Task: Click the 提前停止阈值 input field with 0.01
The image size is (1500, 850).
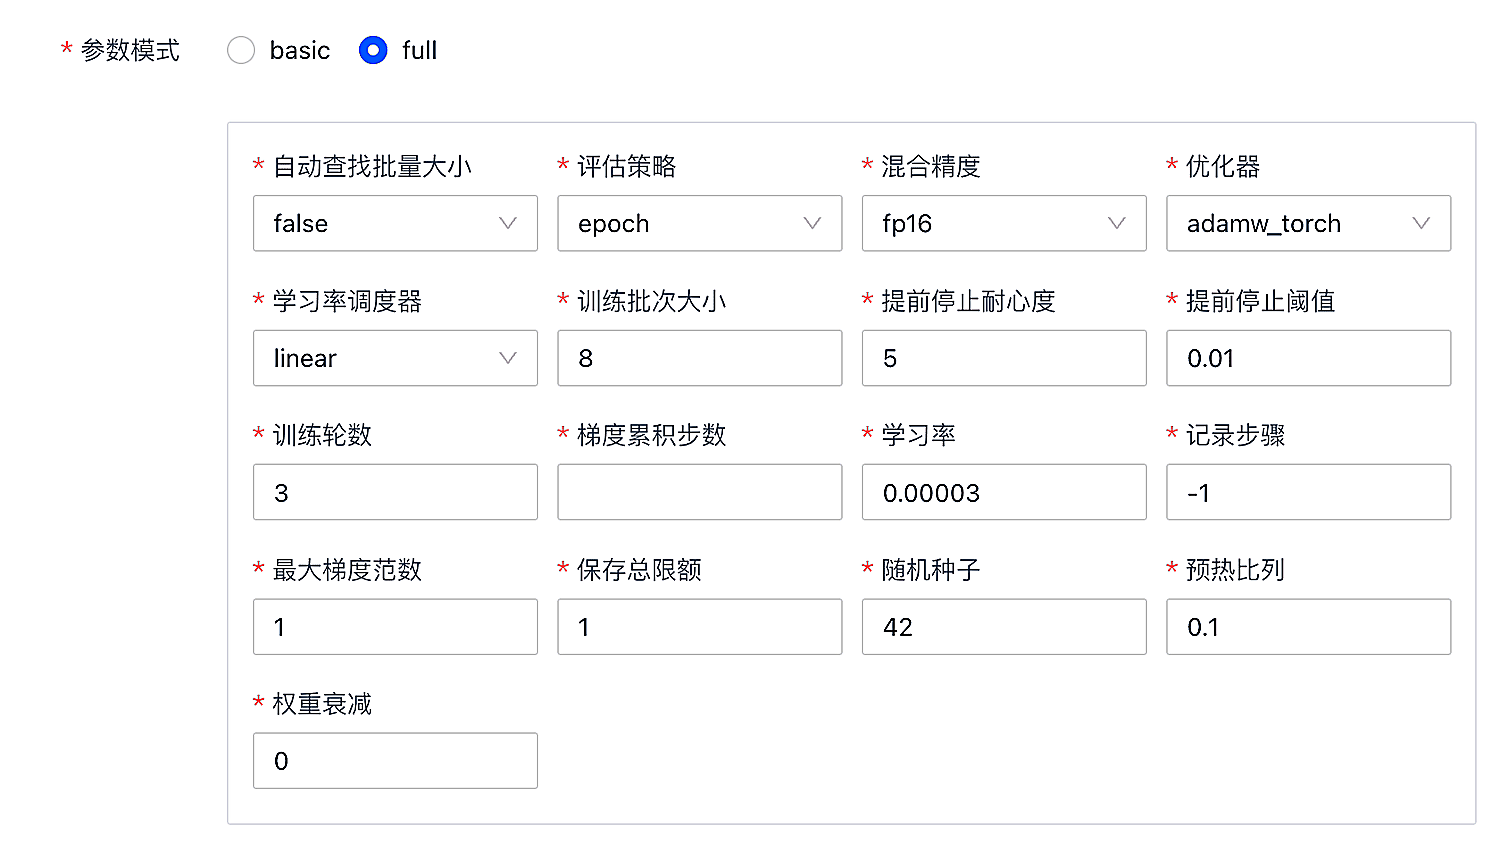Action: 1309,358
